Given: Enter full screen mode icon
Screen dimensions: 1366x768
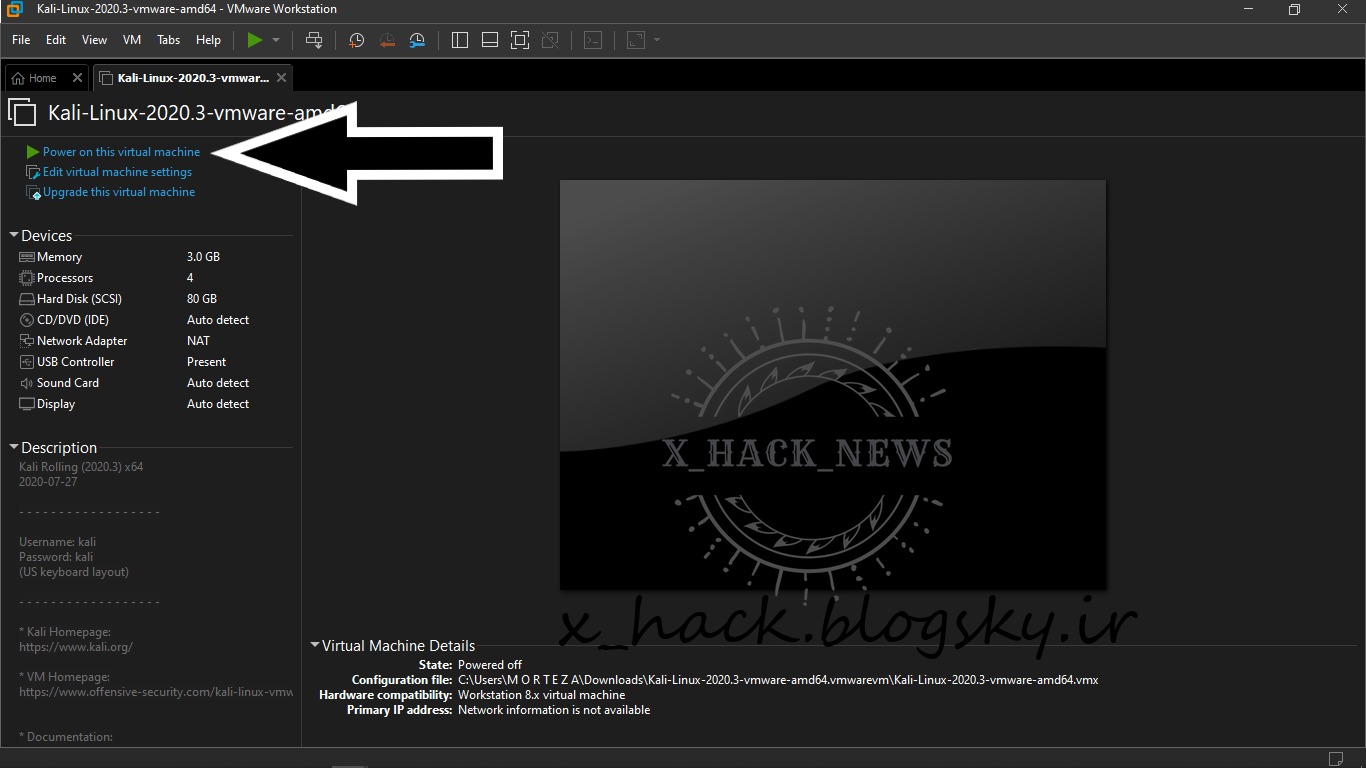Looking at the screenshot, I should [x=520, y=40].
